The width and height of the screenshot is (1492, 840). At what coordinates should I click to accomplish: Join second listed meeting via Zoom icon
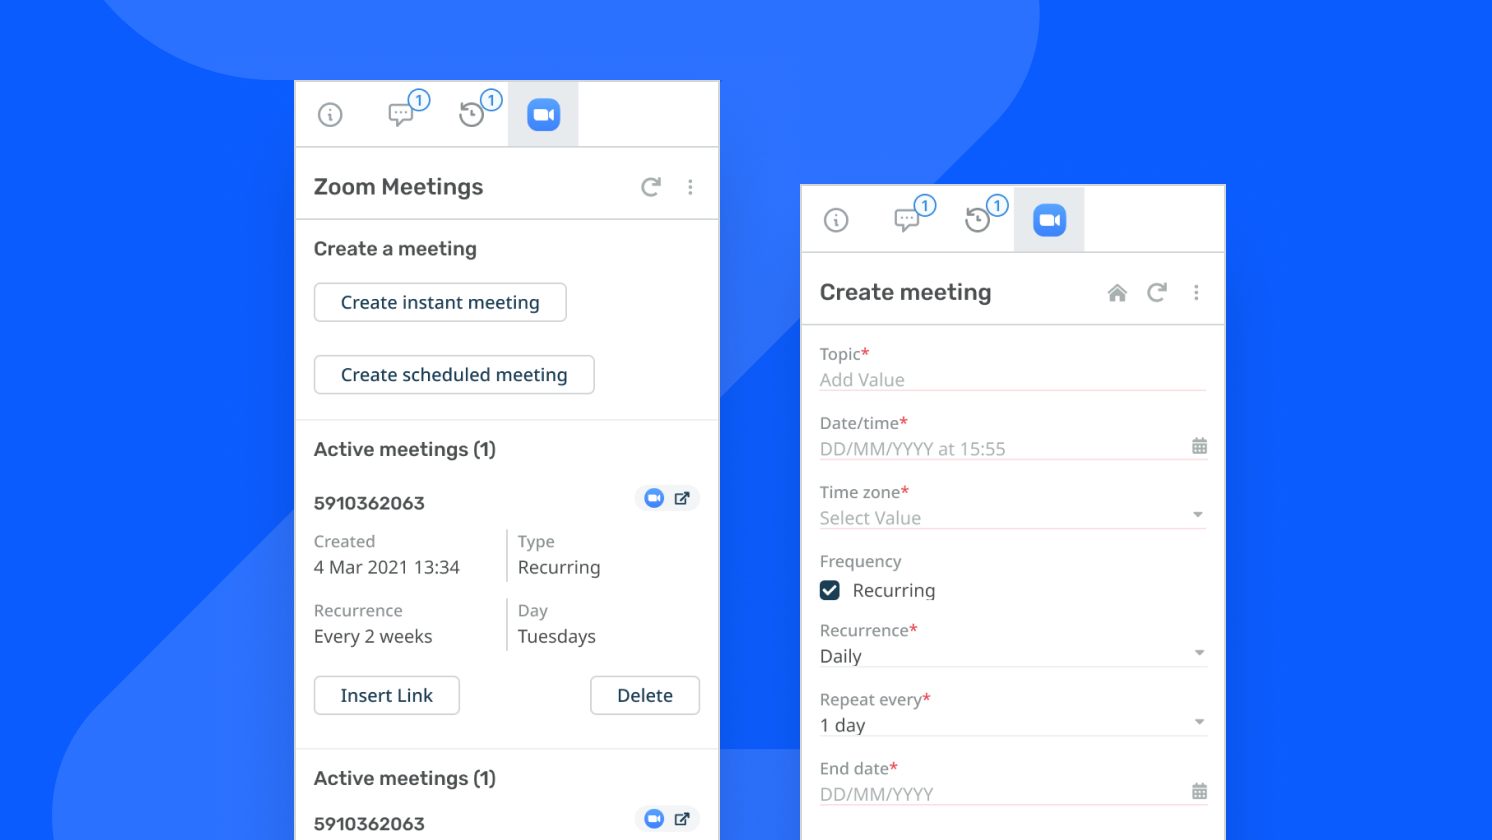[x=654, y=819]
